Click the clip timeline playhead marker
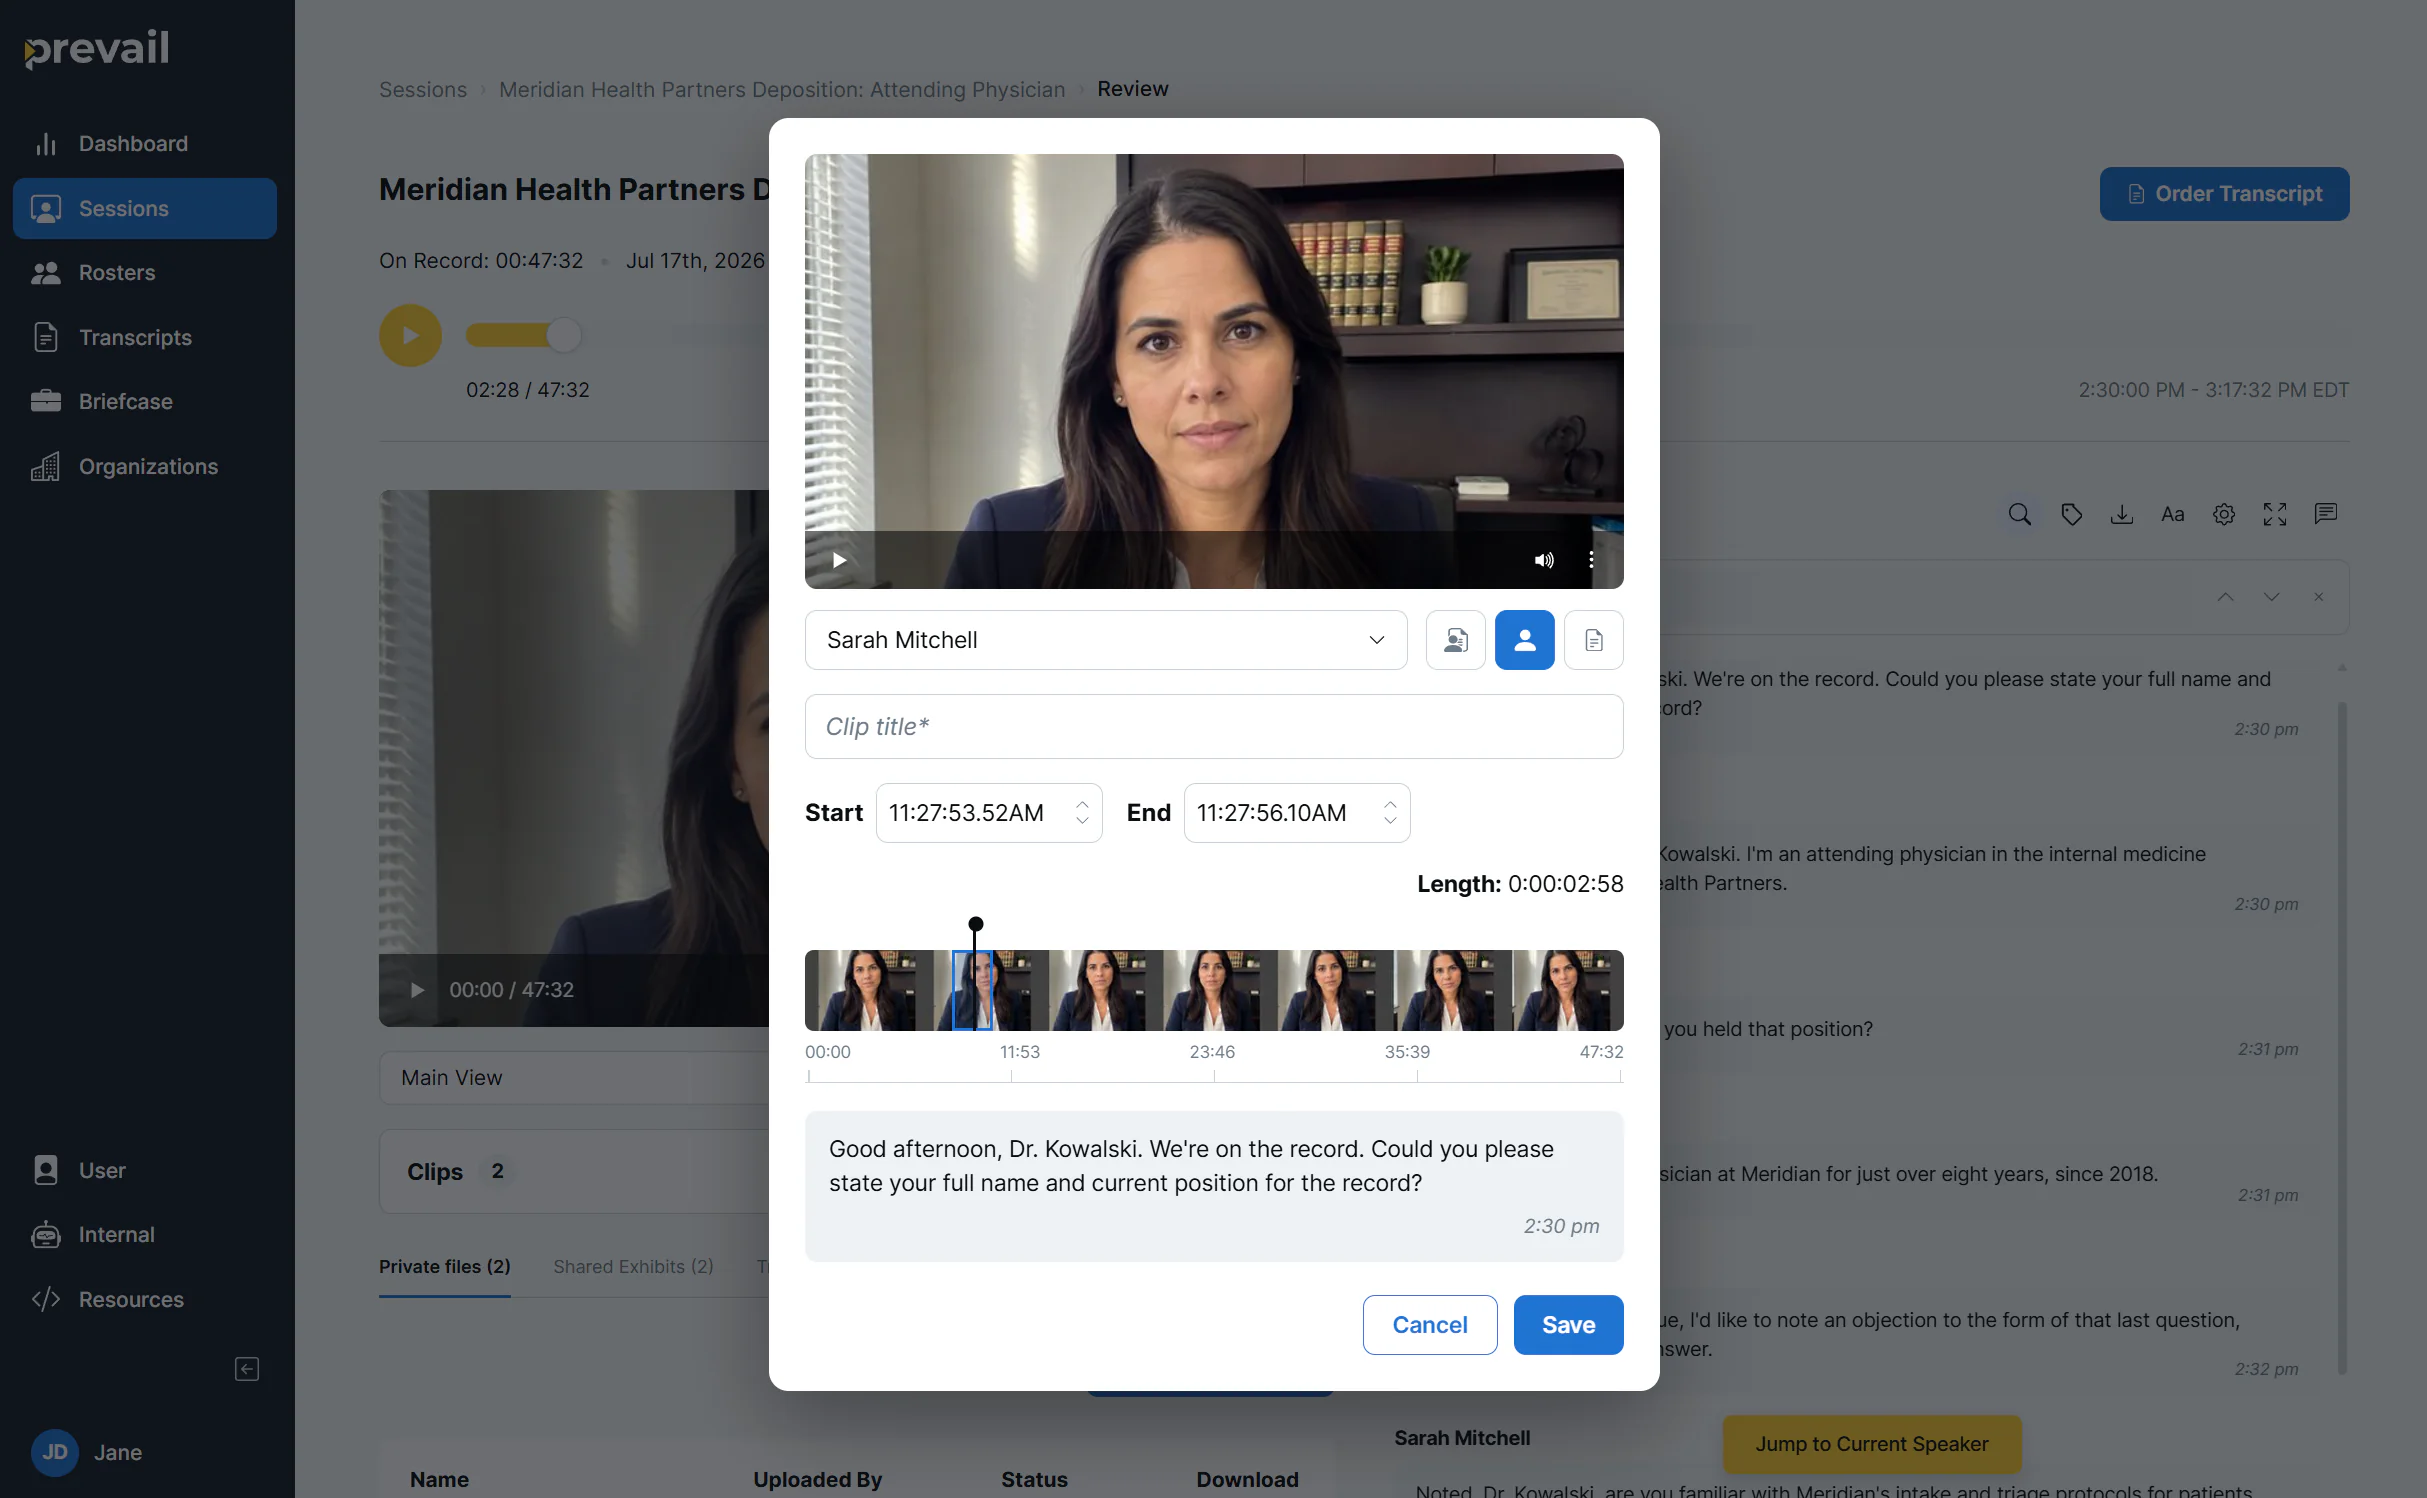2427x1498 pixels. [x=976, y=924]
